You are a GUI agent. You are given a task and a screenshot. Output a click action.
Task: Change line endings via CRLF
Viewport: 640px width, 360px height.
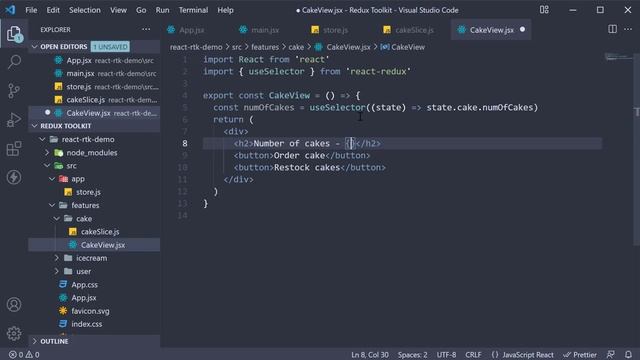[473, 355]
